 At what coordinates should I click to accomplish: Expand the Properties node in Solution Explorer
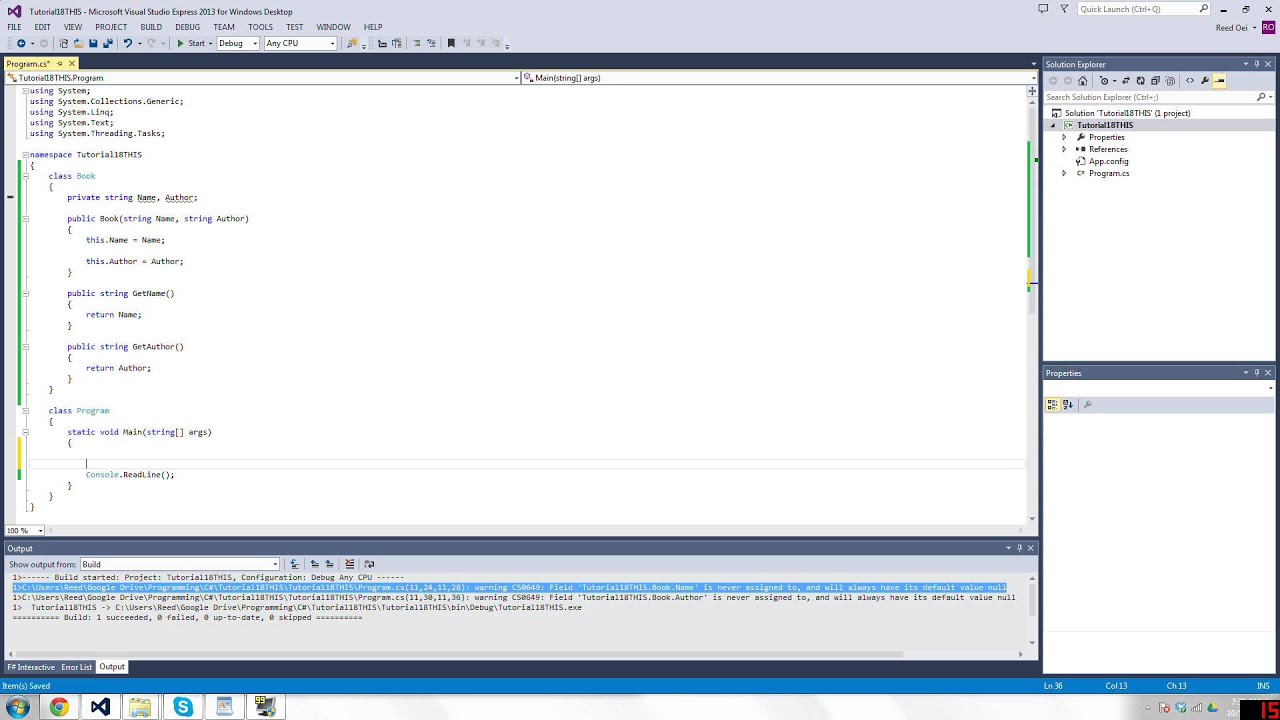[1064, 137]
